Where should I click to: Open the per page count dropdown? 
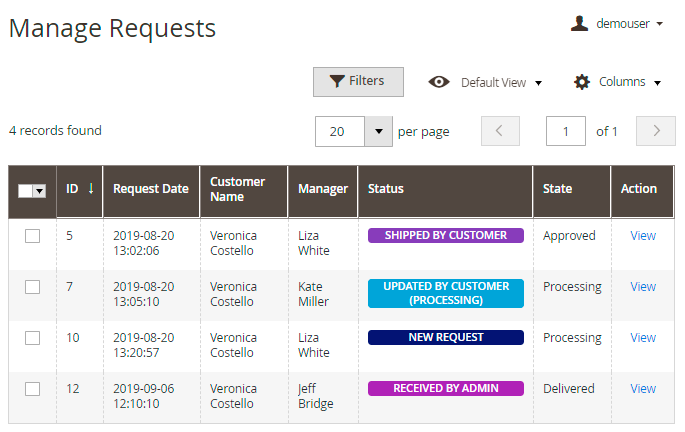pyautogui.click(x=379, y=131)
